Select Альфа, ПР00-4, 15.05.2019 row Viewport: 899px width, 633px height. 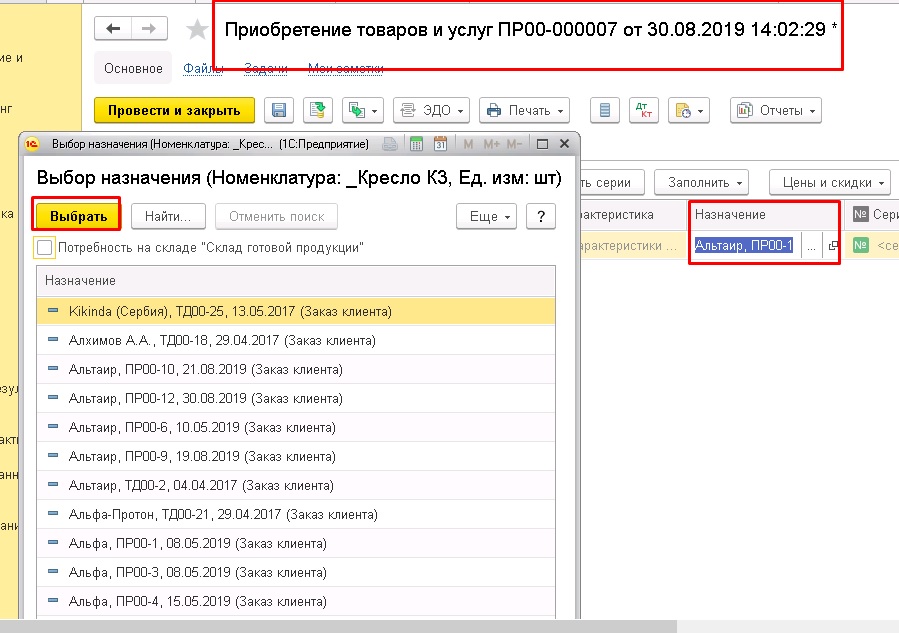tap(296, 601)
